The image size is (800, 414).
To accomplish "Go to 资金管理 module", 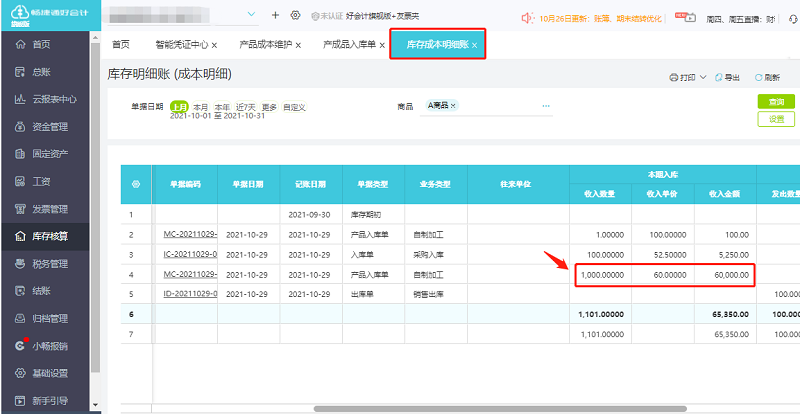I will (49, 127).
